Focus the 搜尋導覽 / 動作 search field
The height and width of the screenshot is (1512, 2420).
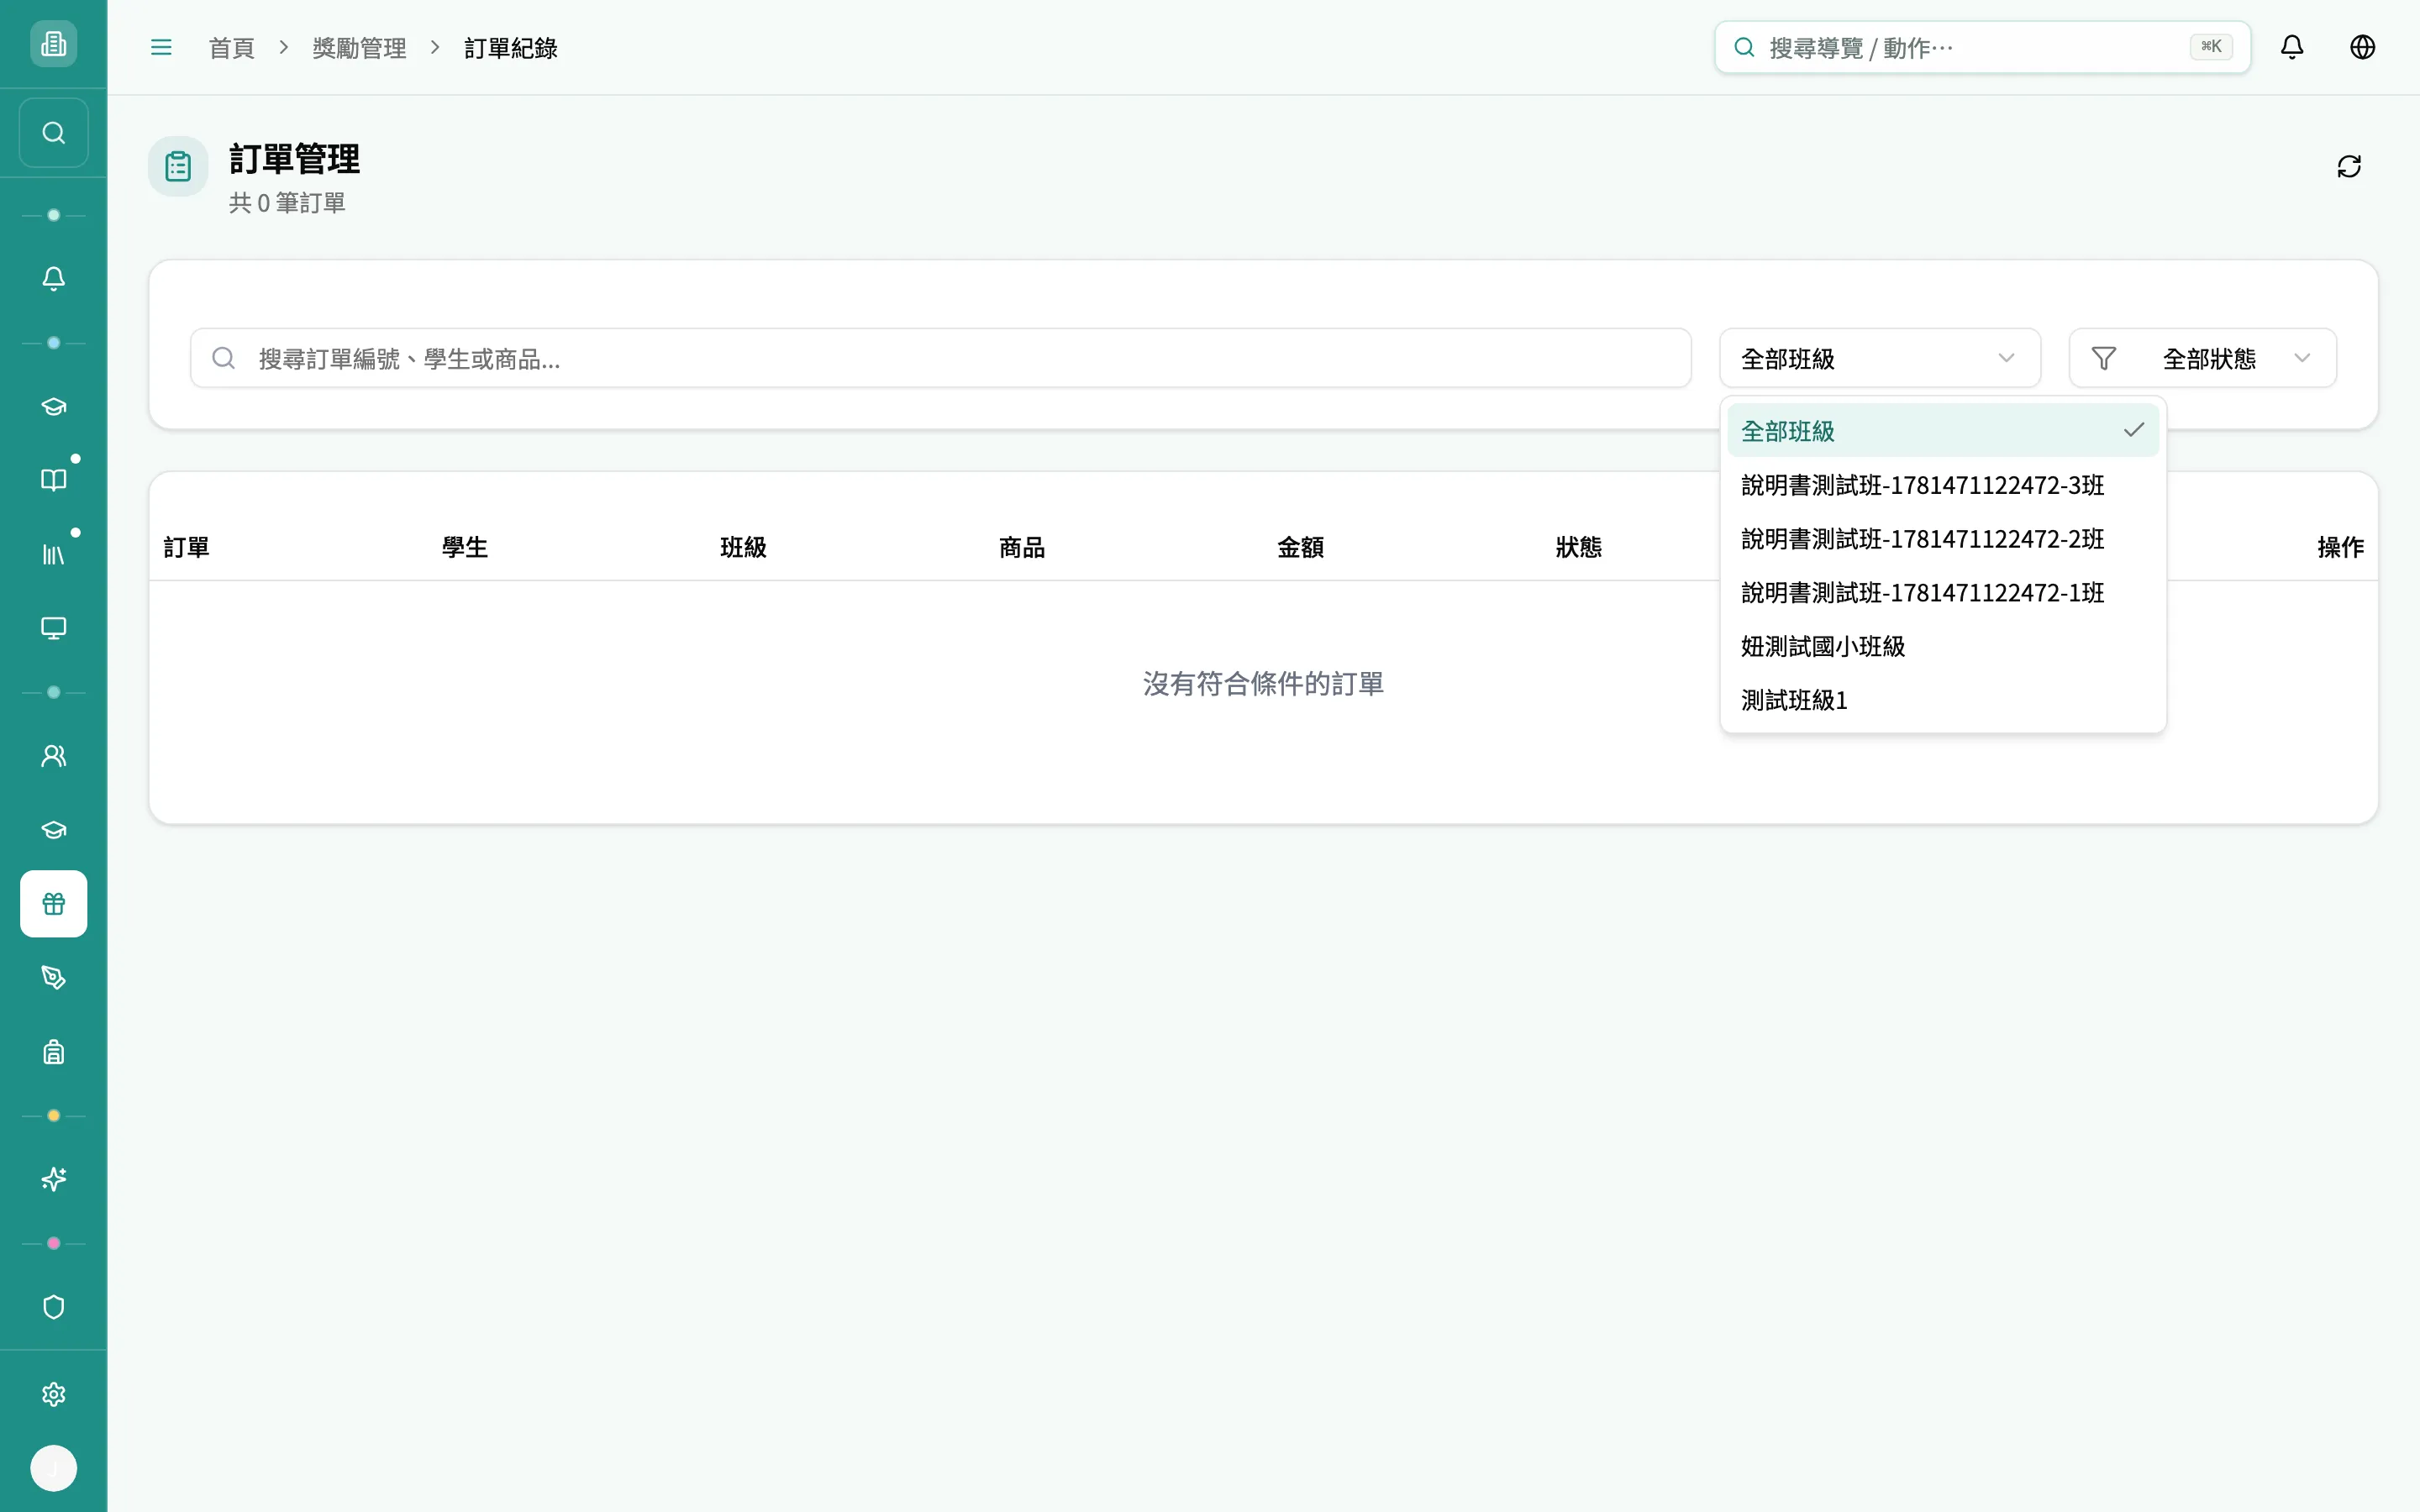tap(1982, 47)
